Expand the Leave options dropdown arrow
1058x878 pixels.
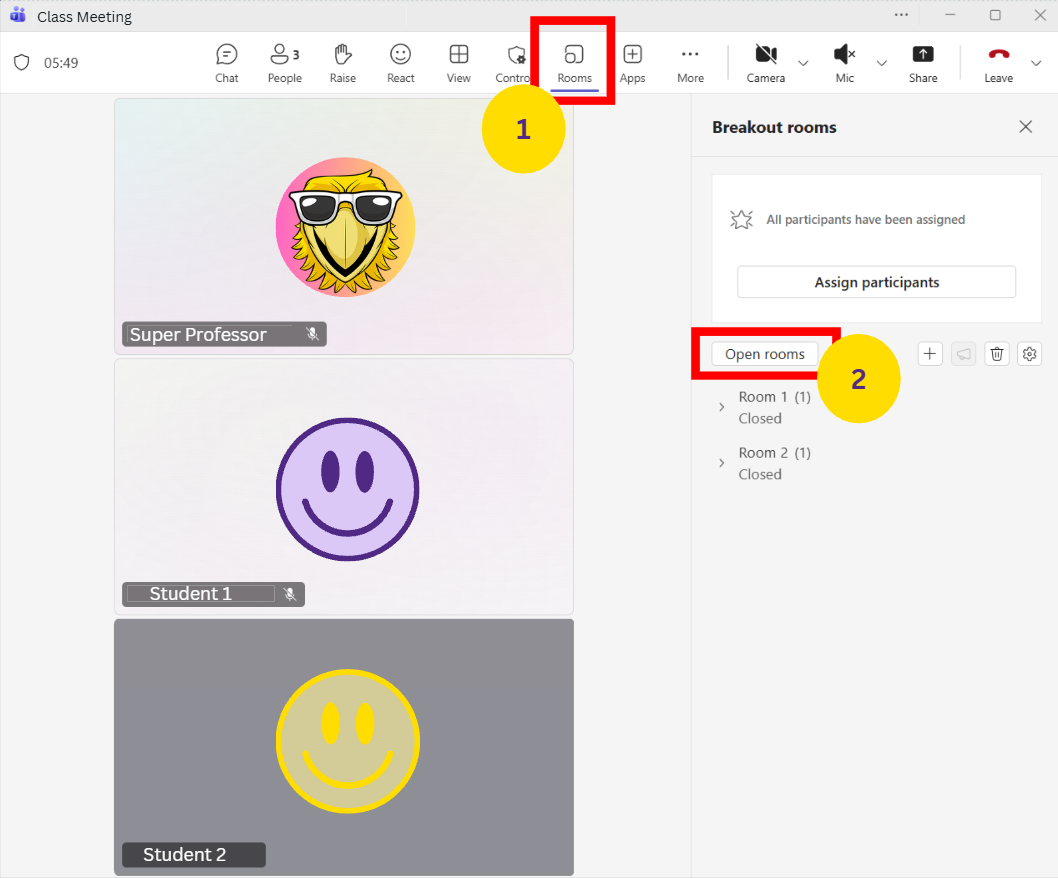(1036, 63)
